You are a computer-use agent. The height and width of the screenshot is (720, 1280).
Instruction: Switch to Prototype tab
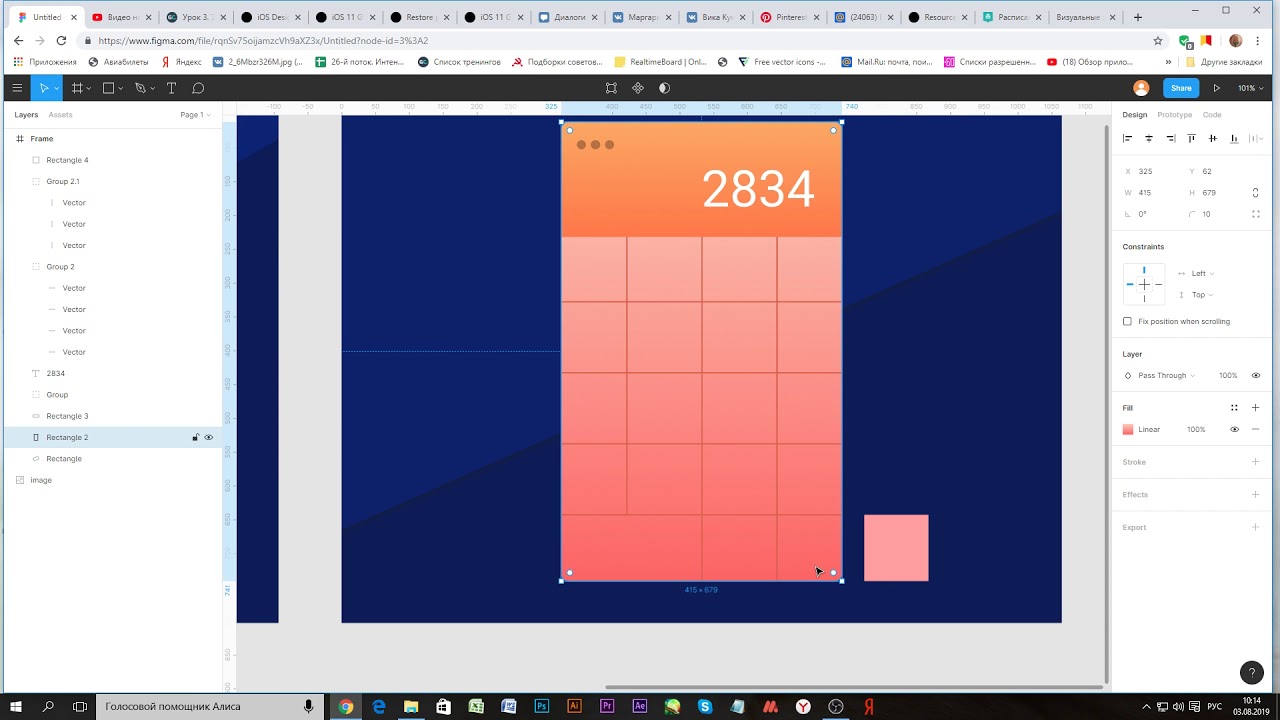tap(1174, 115)
